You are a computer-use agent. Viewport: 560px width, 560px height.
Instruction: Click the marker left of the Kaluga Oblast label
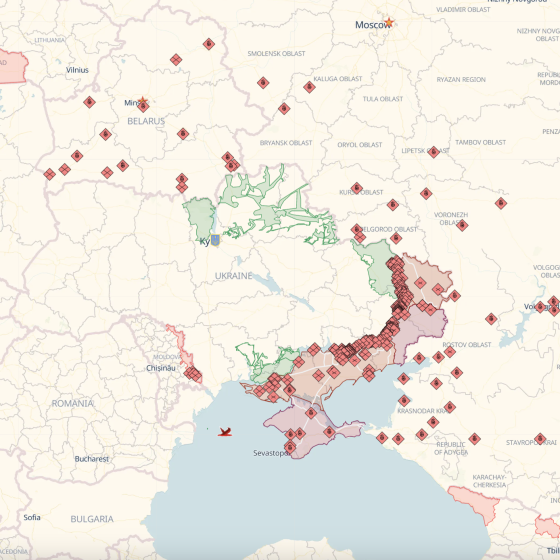(309, 87)
